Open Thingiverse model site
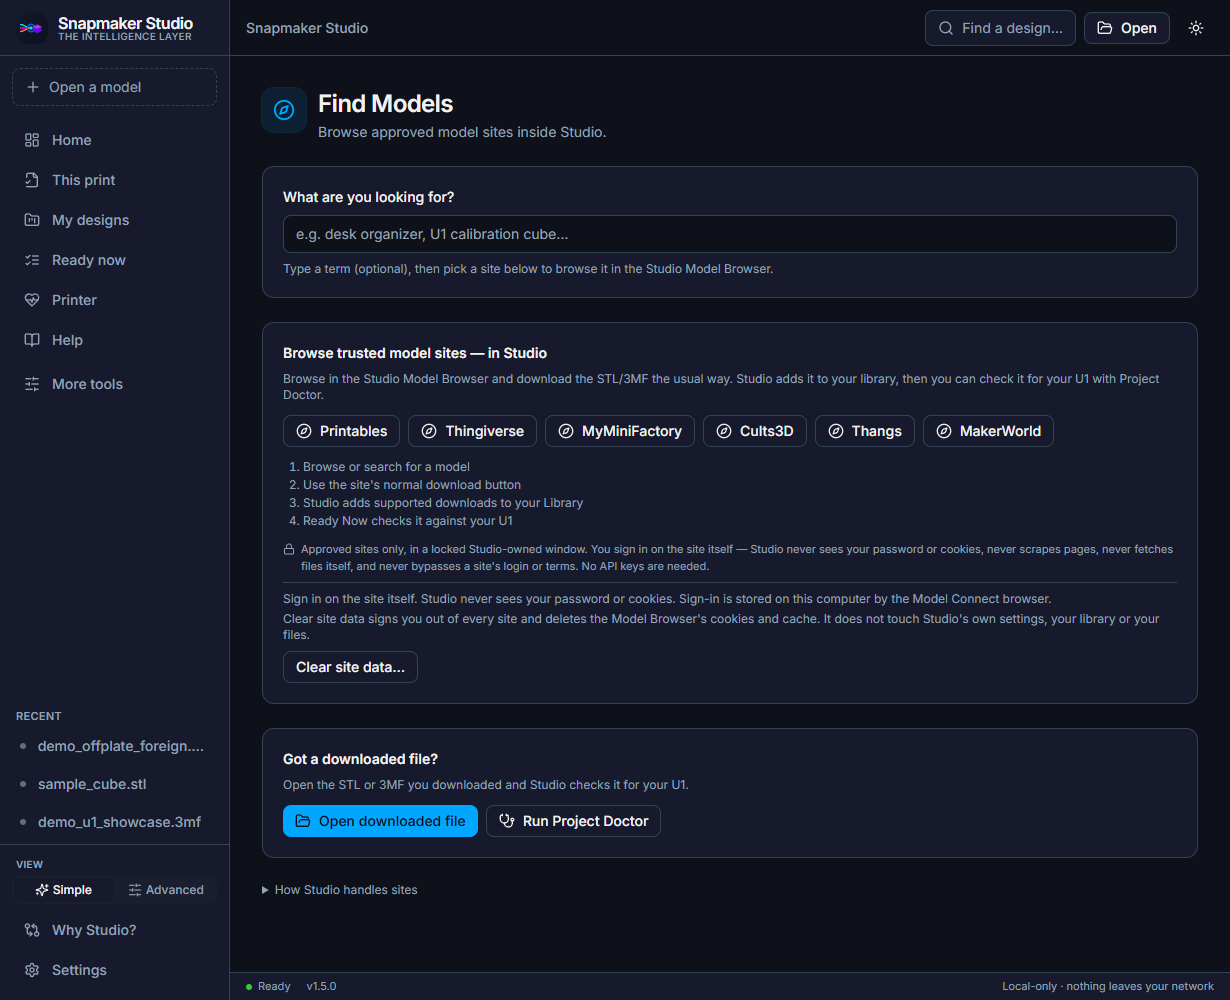The height and width of the screenshot is (1000, 1230). click(x=473, y=431)
